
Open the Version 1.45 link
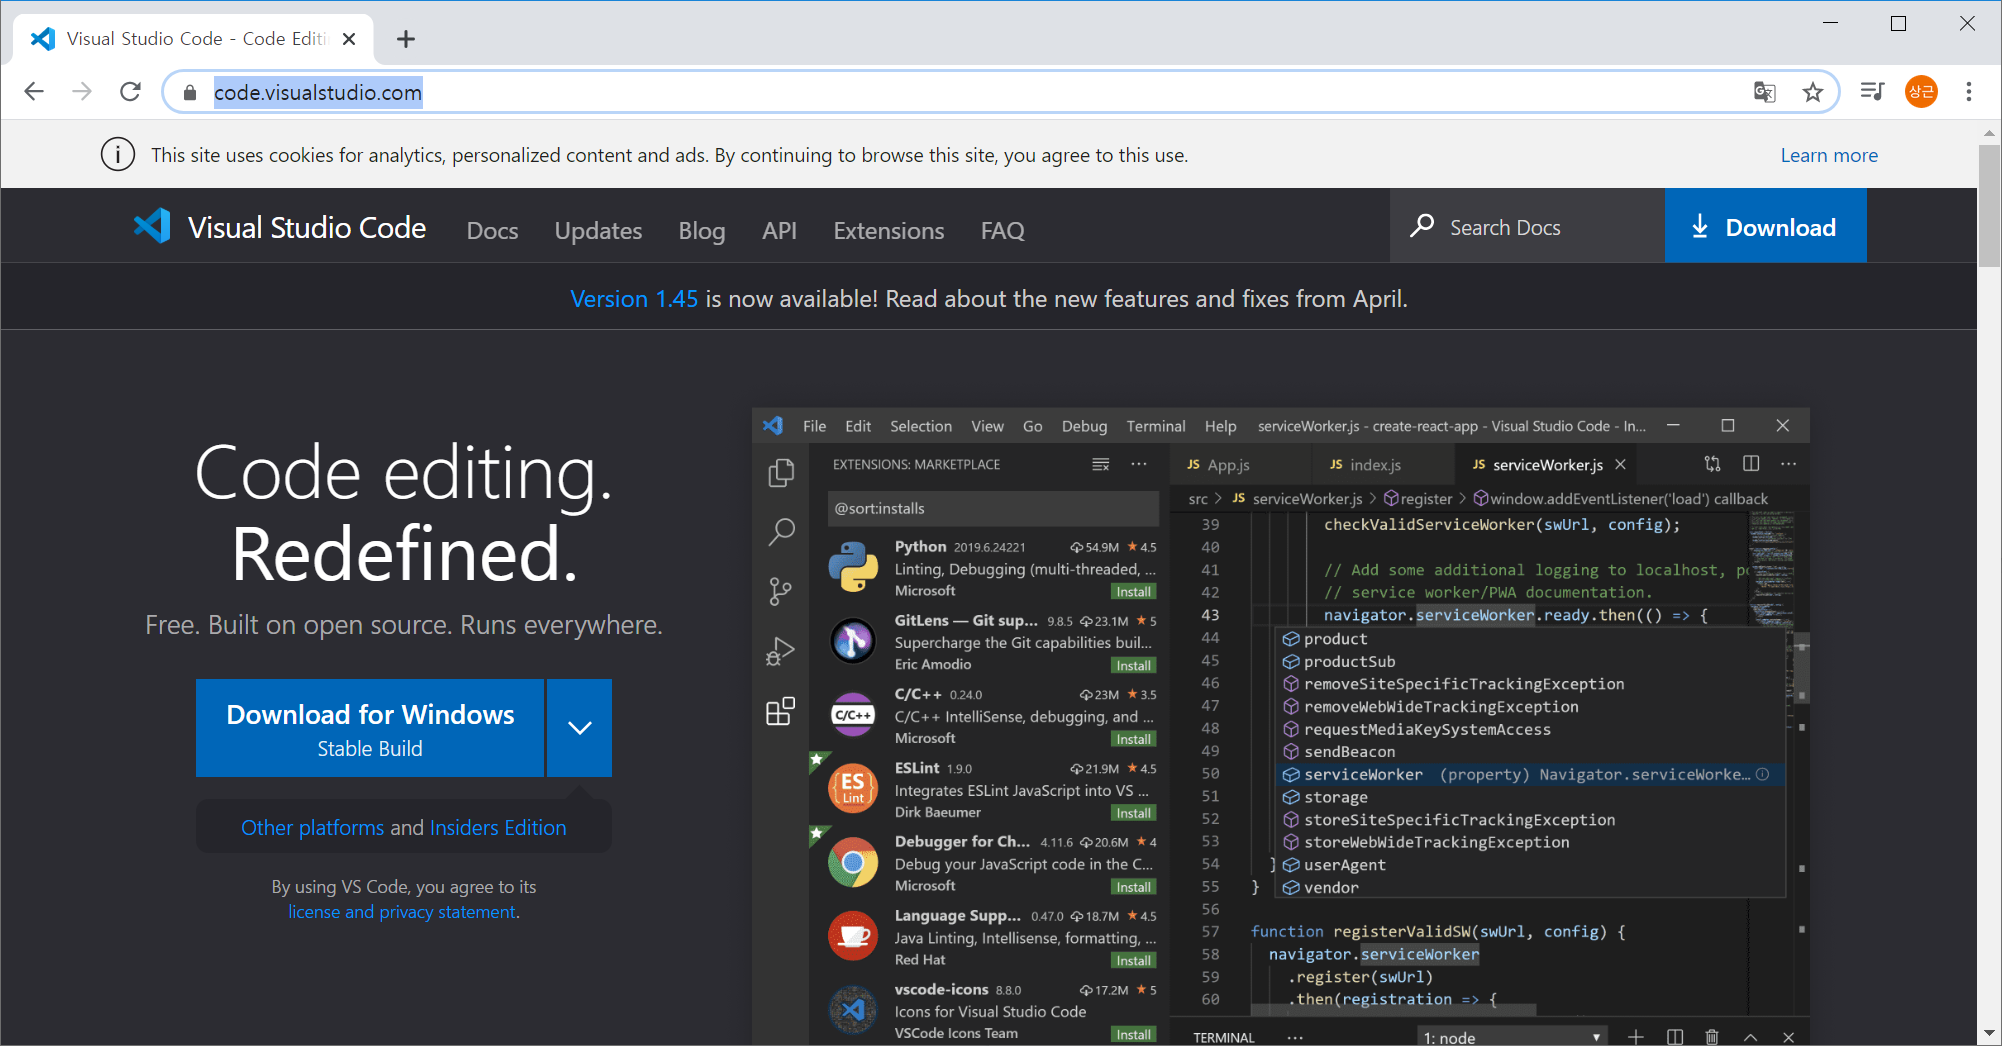point(634,299)
